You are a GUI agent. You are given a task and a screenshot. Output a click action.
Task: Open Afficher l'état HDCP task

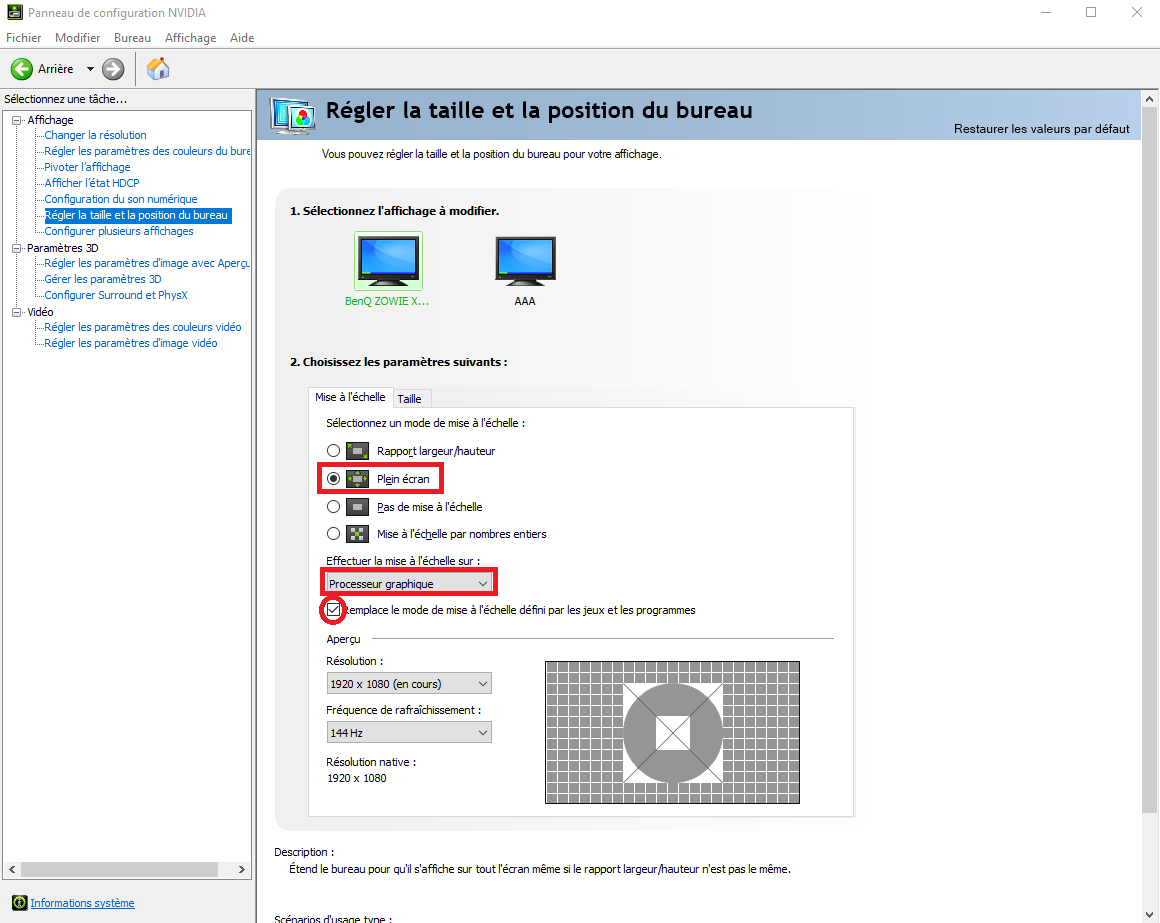point(92,183)
